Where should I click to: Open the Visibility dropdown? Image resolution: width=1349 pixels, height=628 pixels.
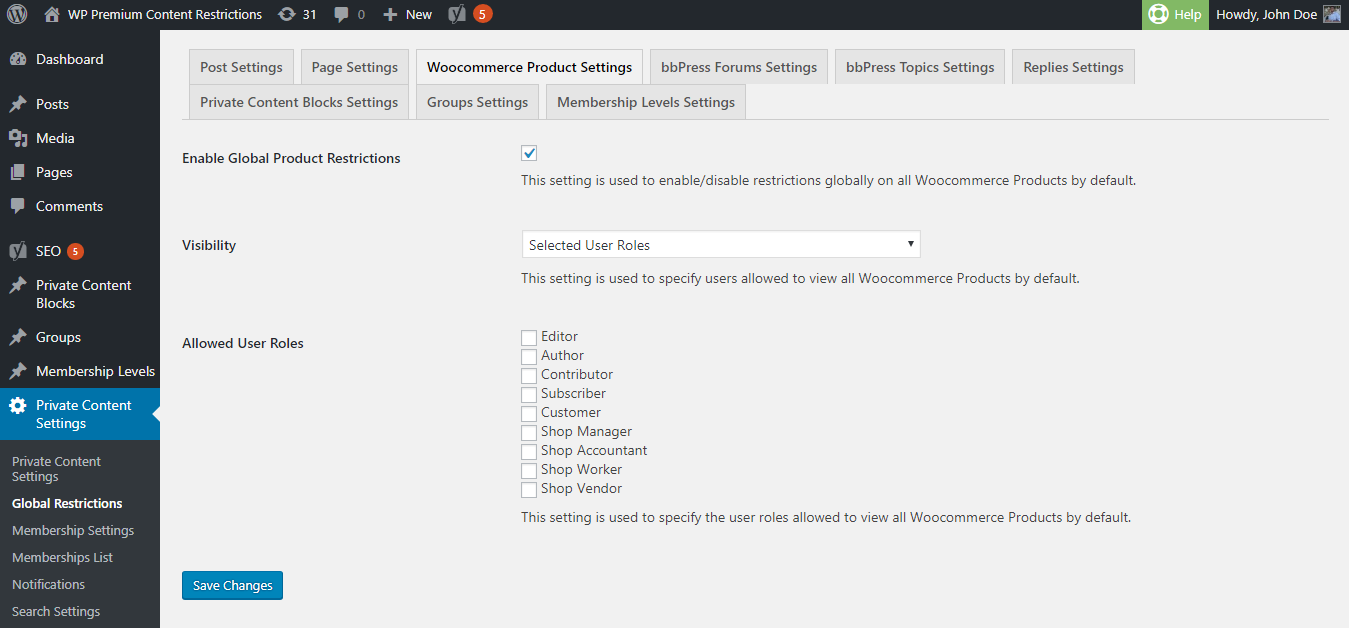(x=721, y=245)
